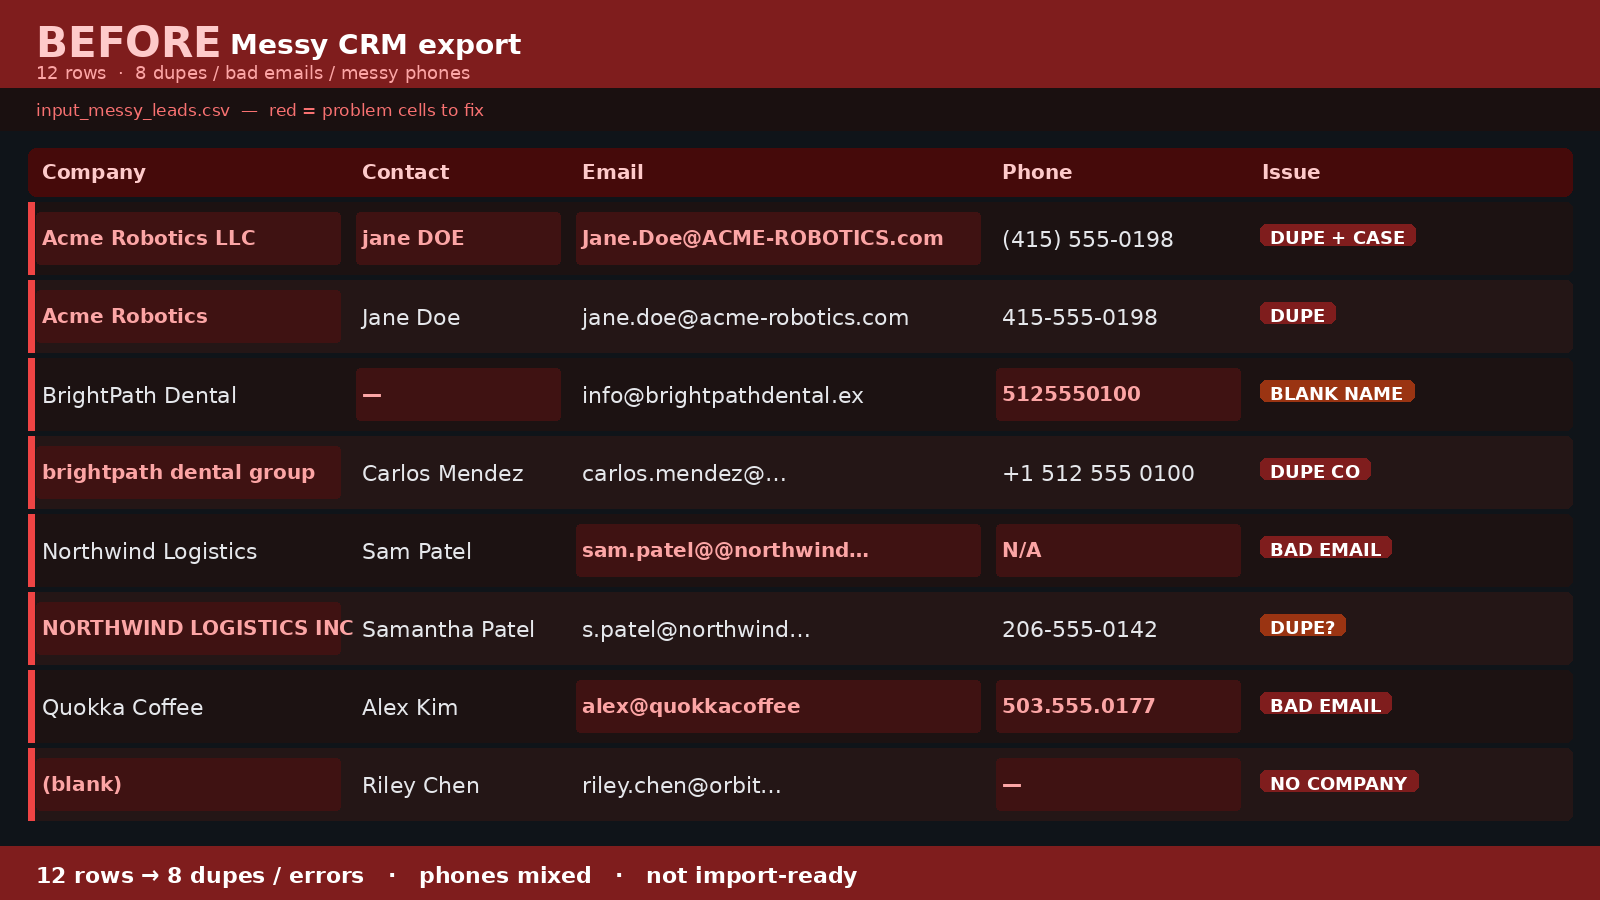Select the '12 rows → 8 dupes / errors' footer

tap(200, 875)
